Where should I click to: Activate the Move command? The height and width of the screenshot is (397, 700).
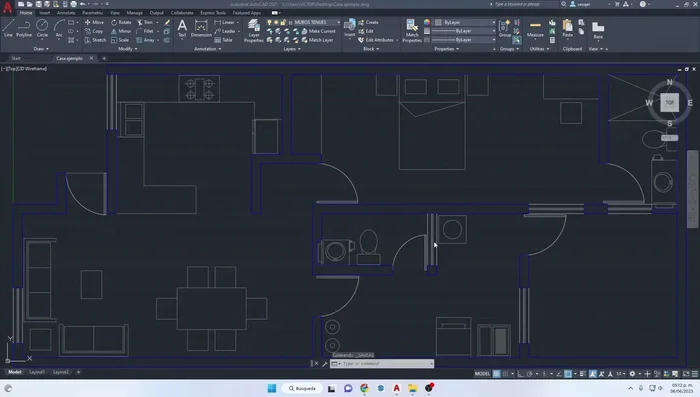[94, 22]
